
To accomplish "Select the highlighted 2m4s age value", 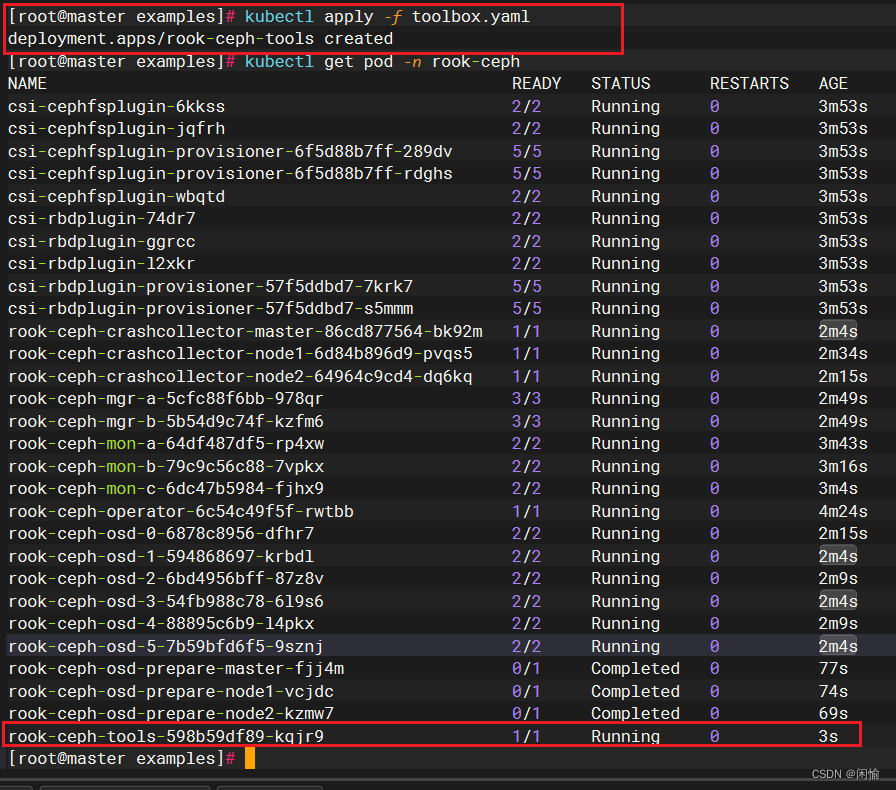I will tap(838, 331).
